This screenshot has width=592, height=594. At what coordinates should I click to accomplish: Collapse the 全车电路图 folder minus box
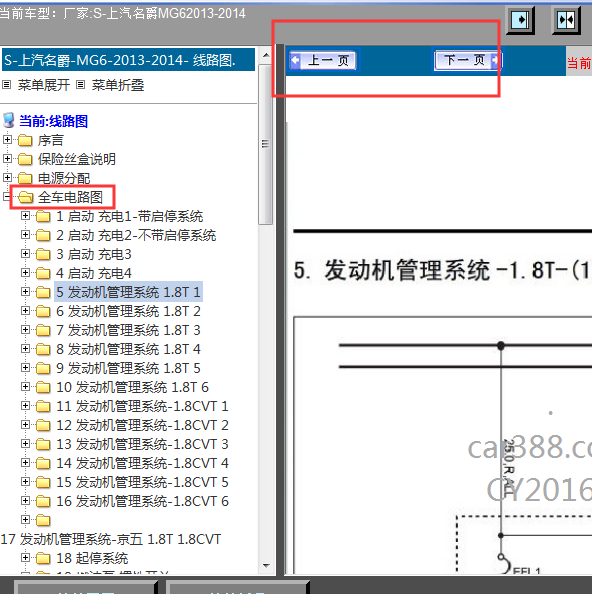6,197
